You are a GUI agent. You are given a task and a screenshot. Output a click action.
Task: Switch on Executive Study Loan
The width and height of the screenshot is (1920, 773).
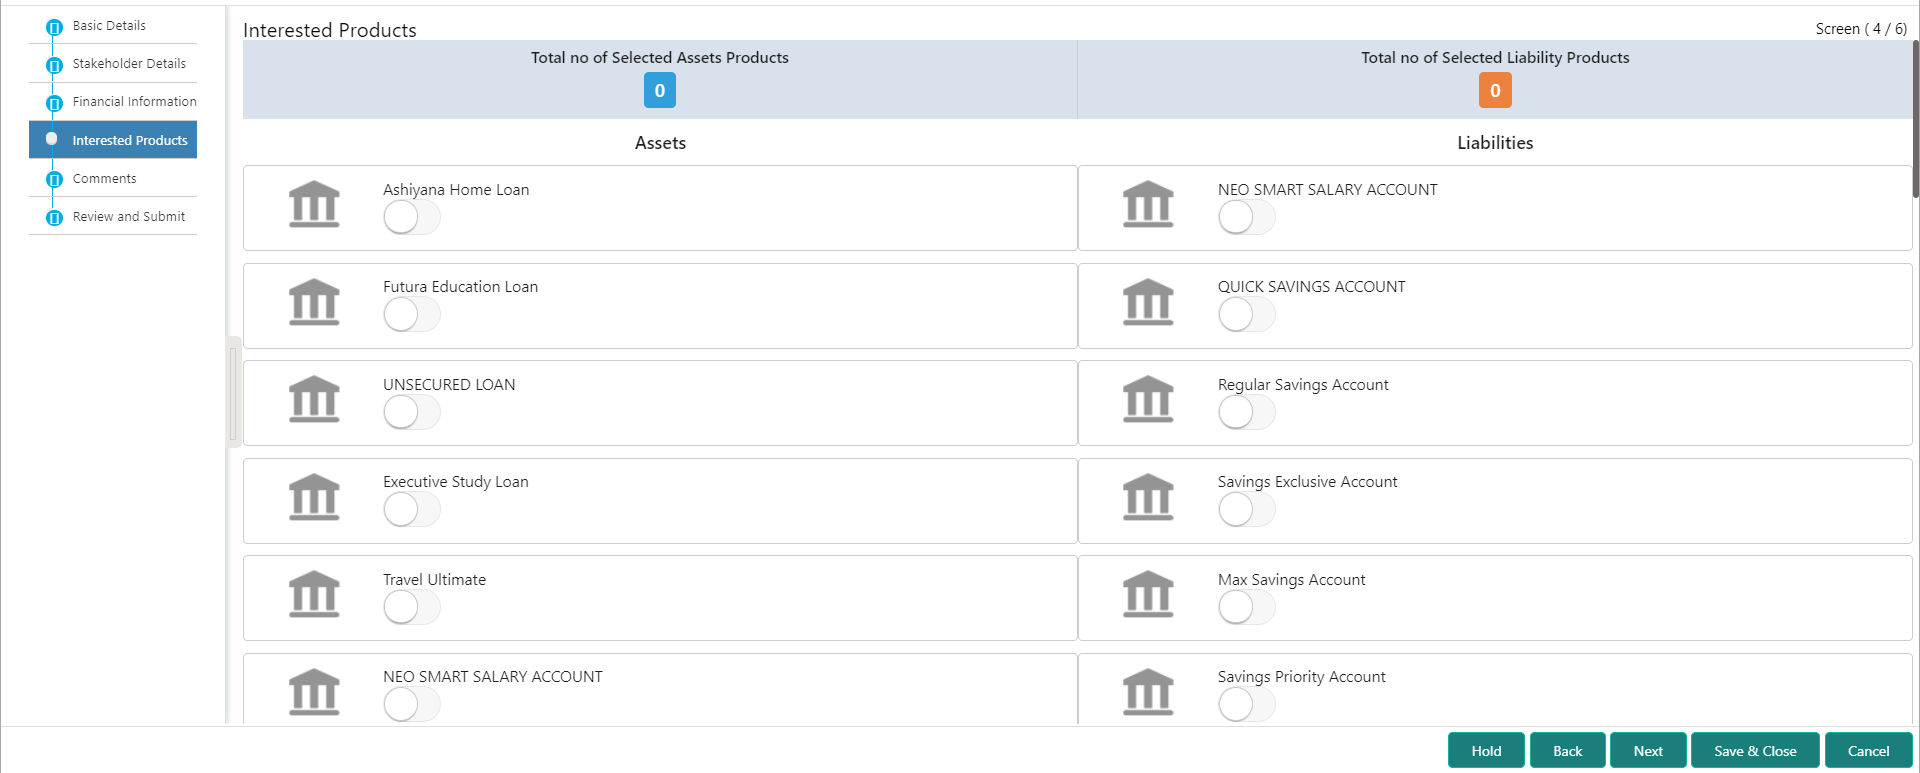(411, 510)
